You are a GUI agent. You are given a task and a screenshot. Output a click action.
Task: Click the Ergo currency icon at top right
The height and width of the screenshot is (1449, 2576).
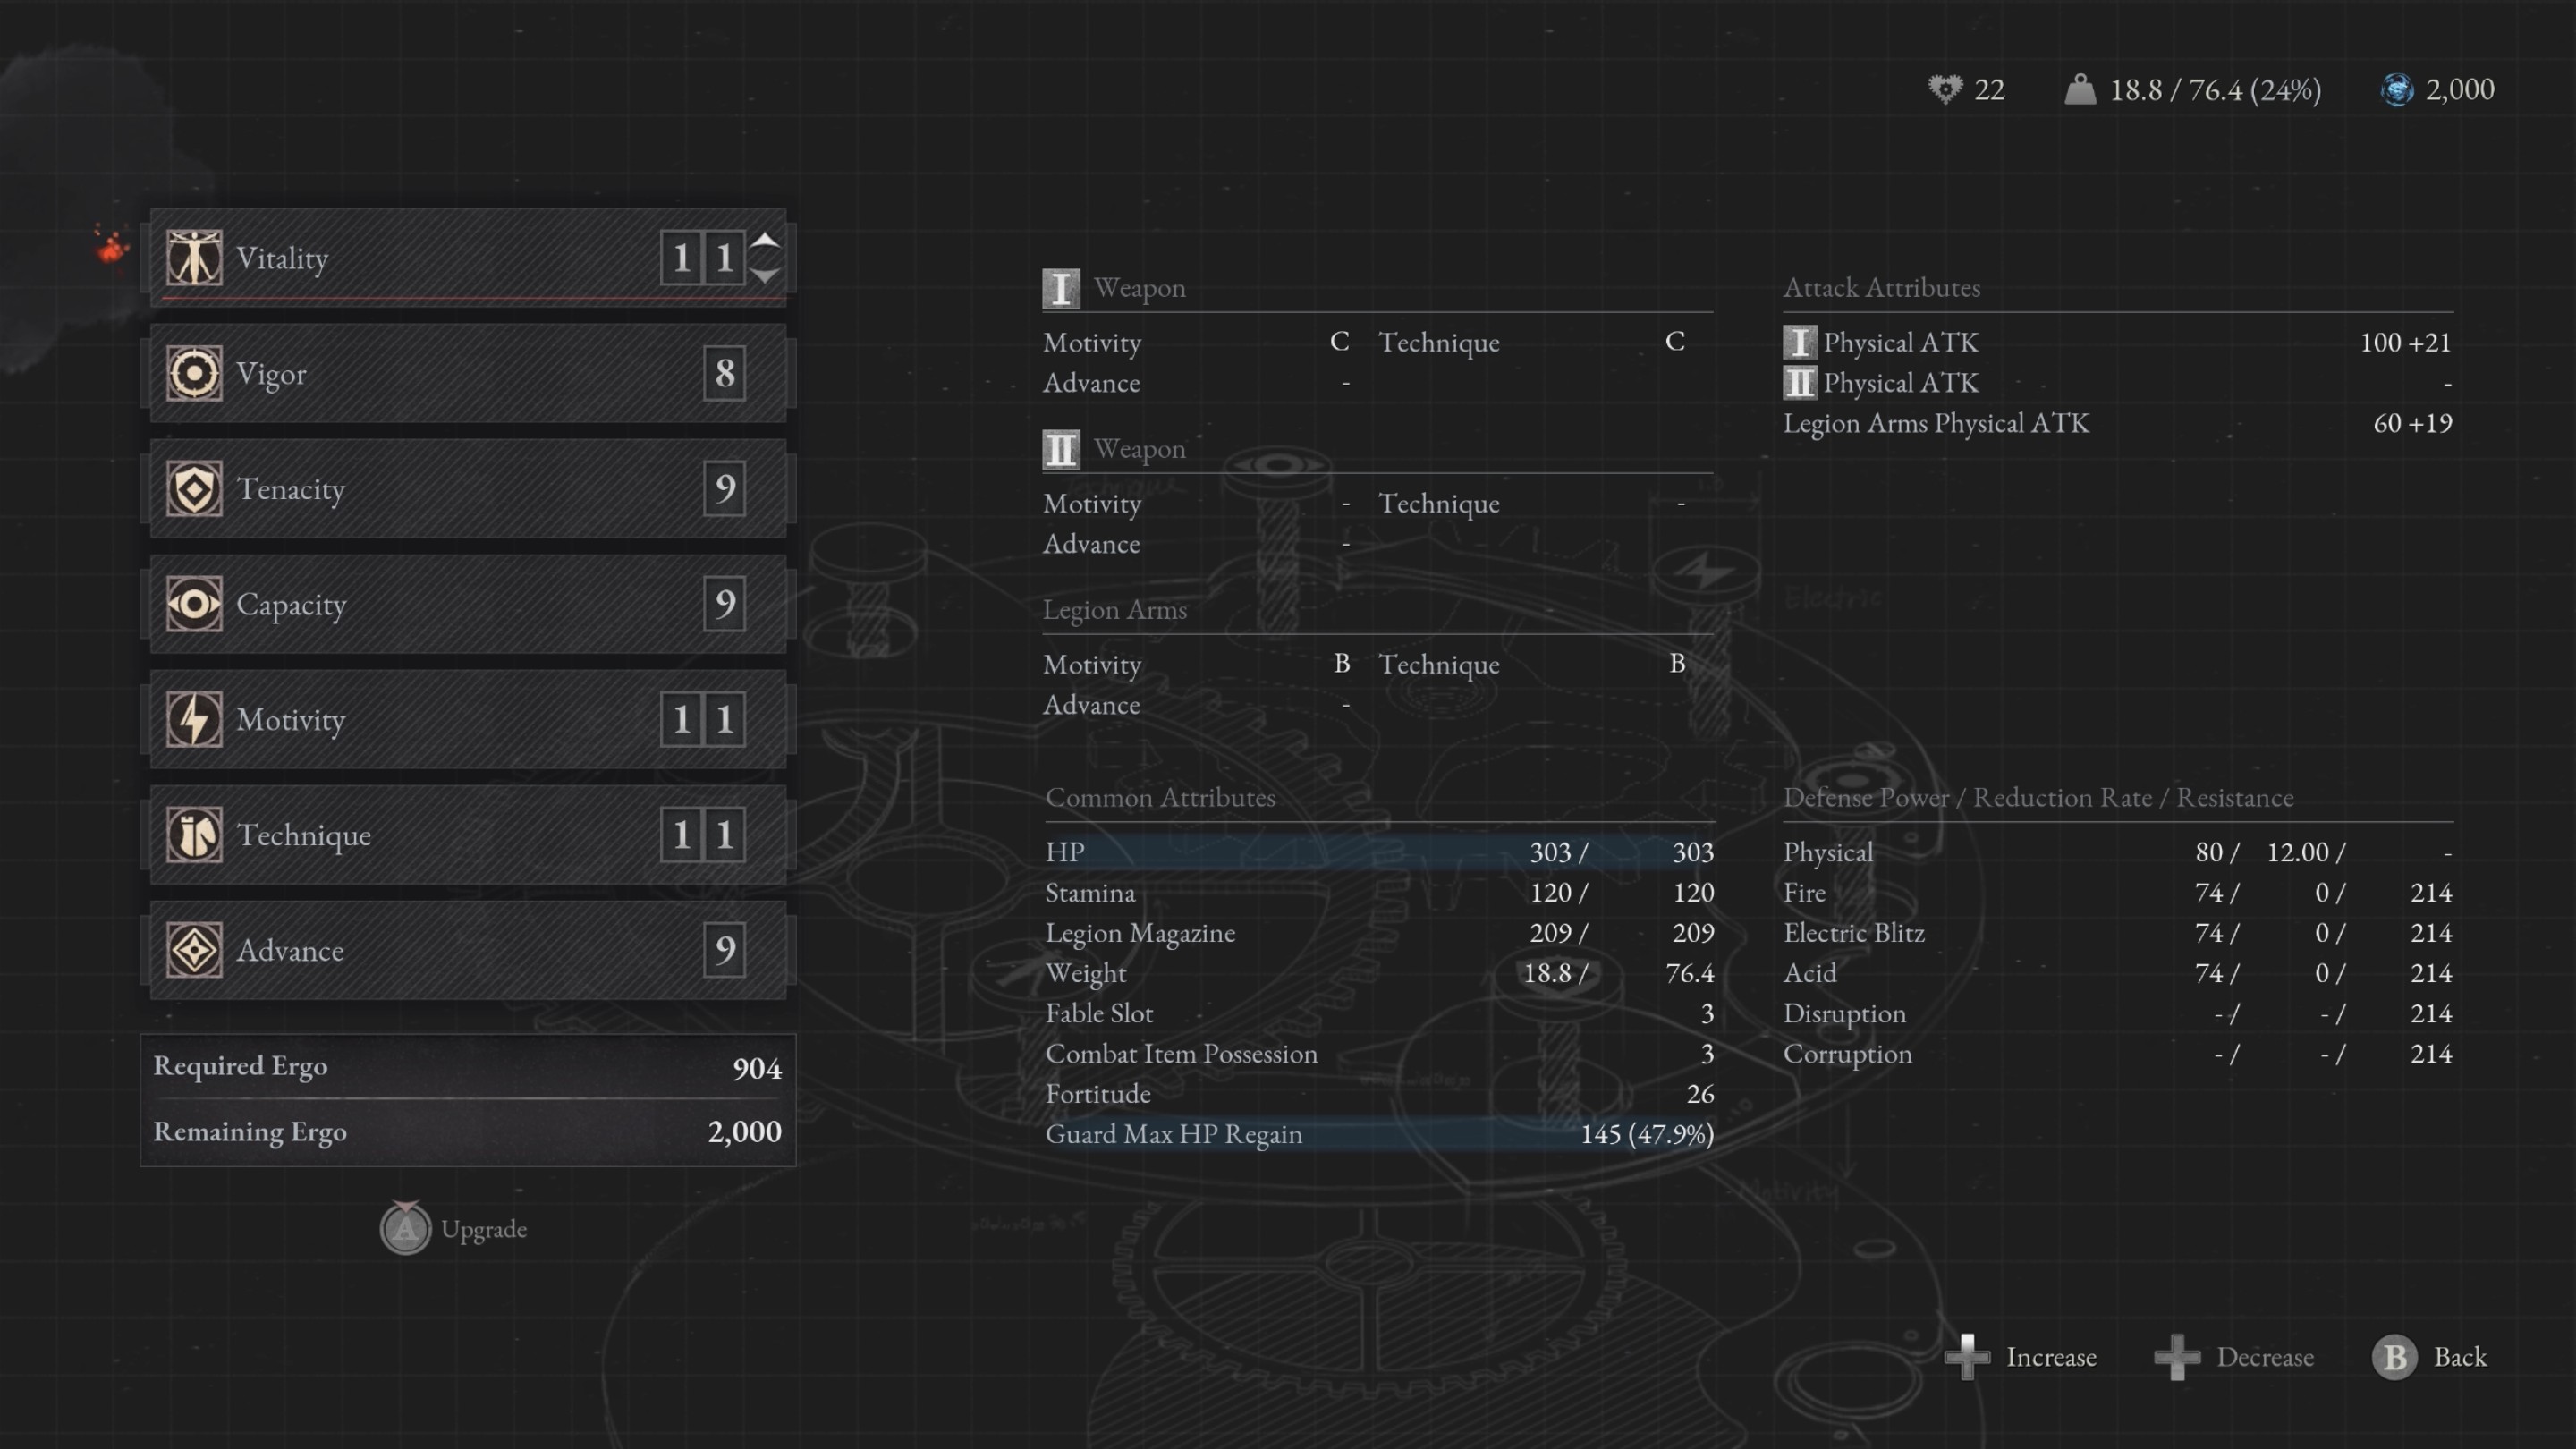coord(2396,90)
